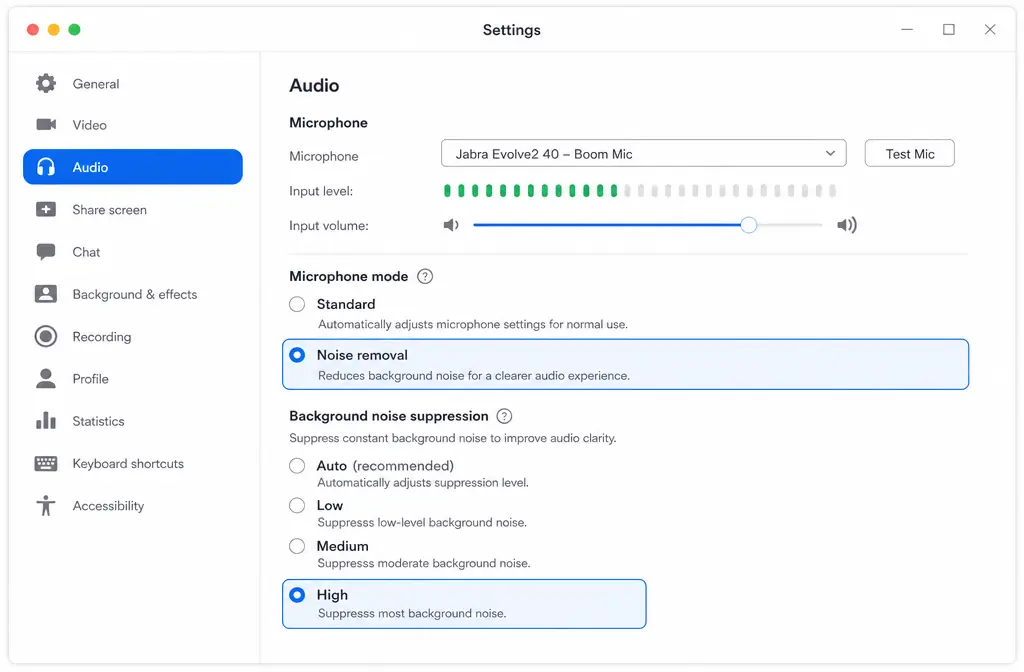Click "Reduces background noise" description text
The height and width of the screenshot is (672, 1024).
[473, 376]
